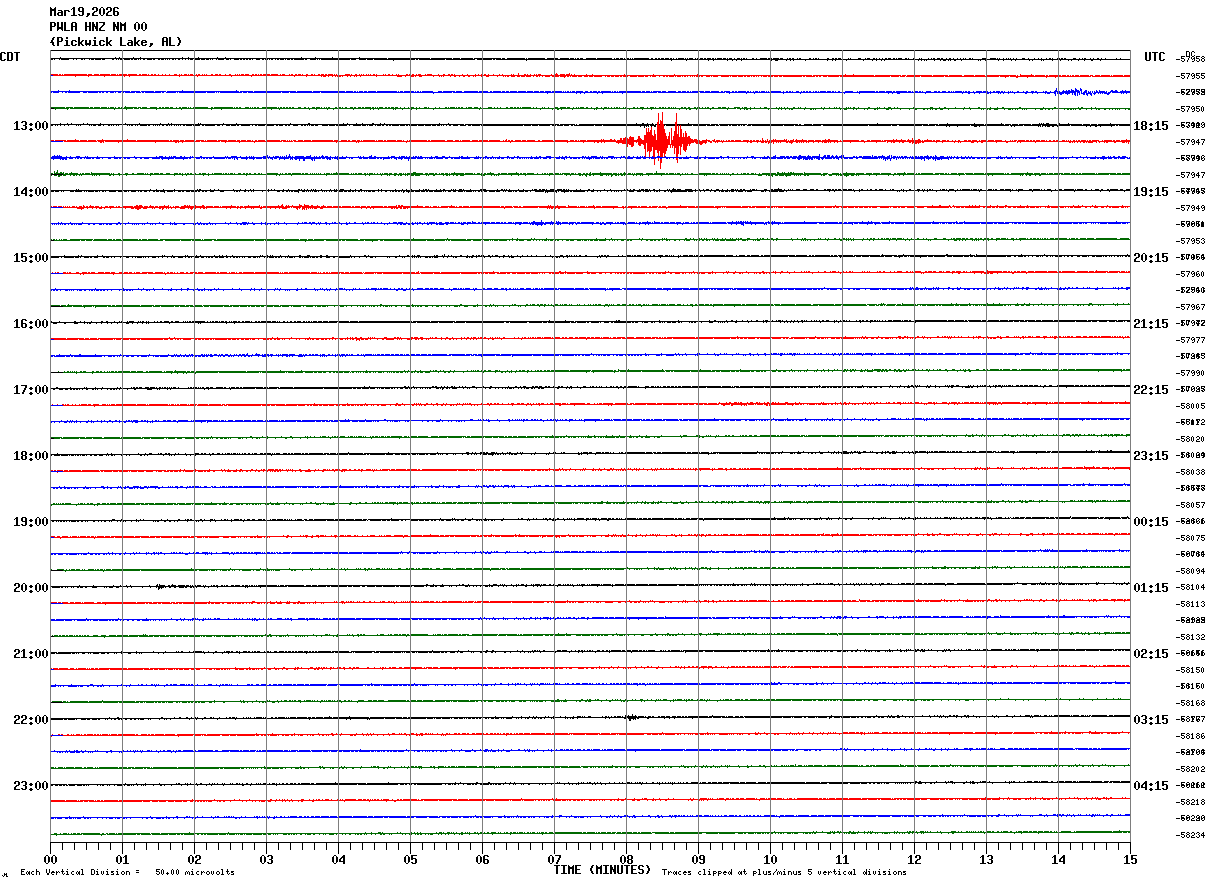Viewport: 1210px width, 886px height.
Task: Click the "20:15" UTC time label
Action: [x=1151, y=258]
